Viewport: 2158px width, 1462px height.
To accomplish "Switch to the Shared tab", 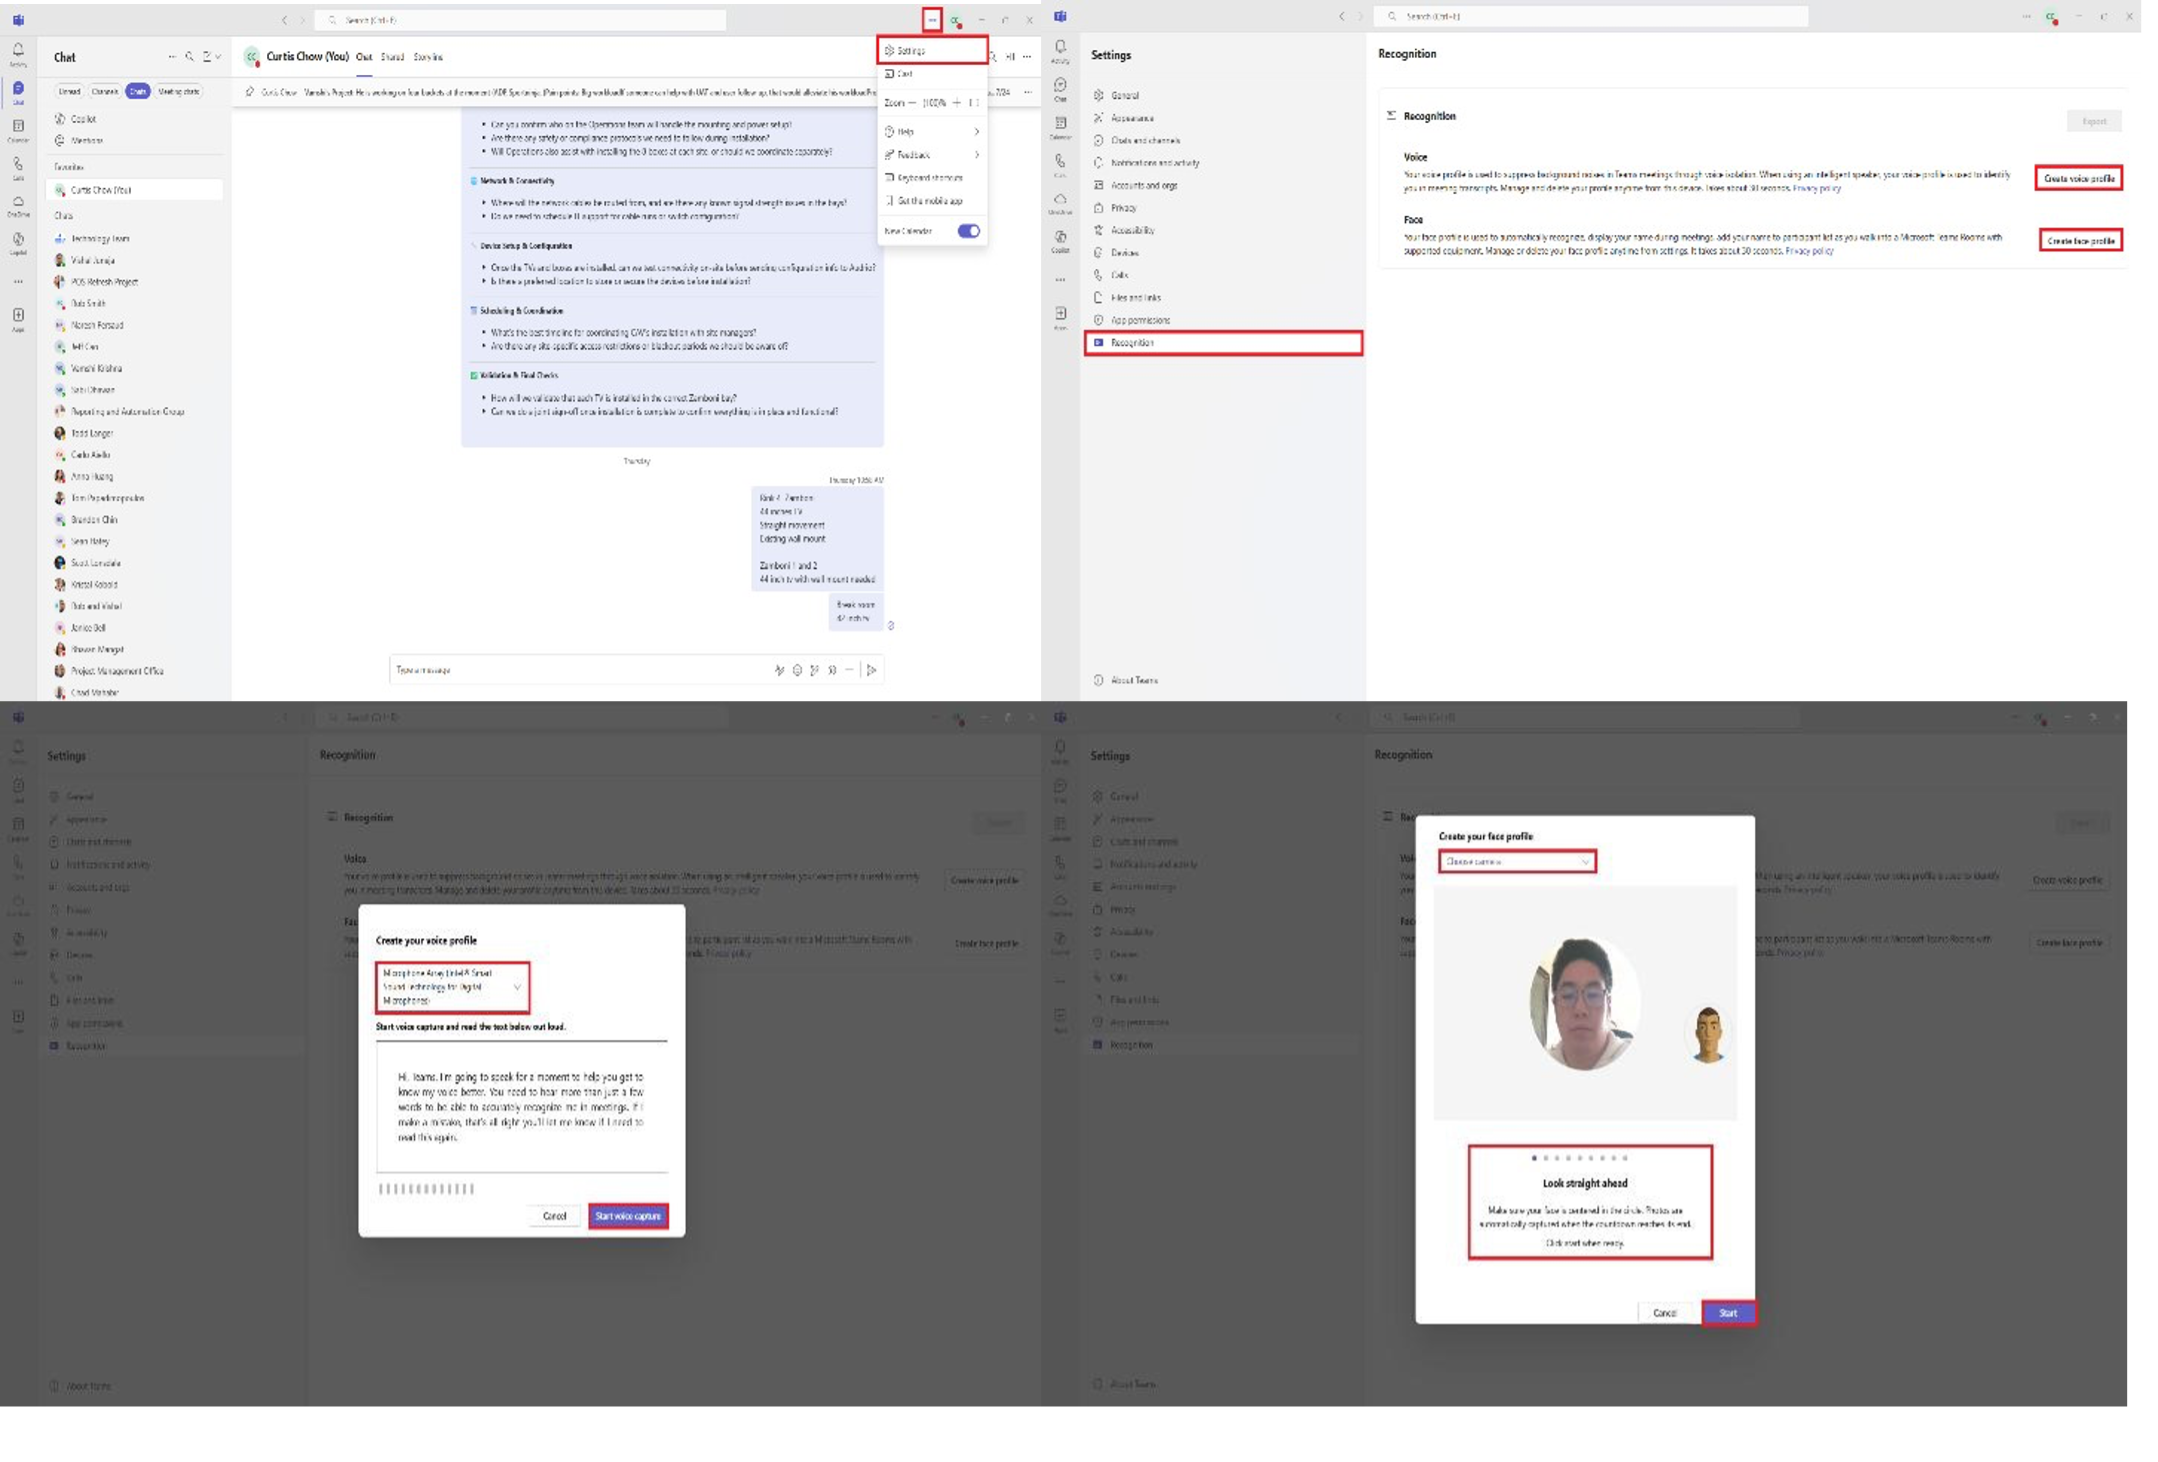I will (392, 57).
